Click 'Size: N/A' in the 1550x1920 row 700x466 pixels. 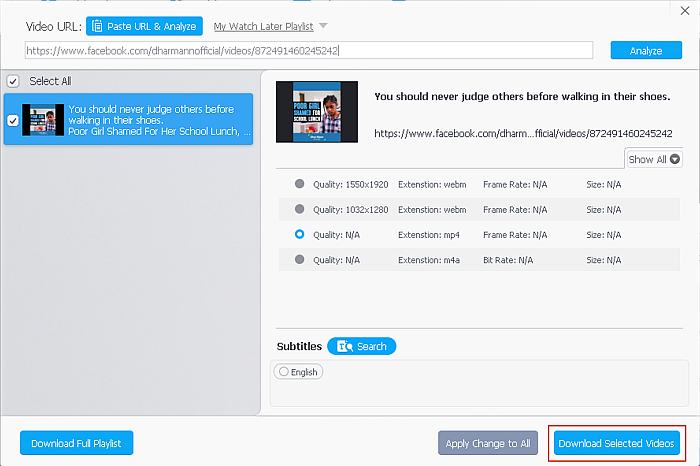604,184
